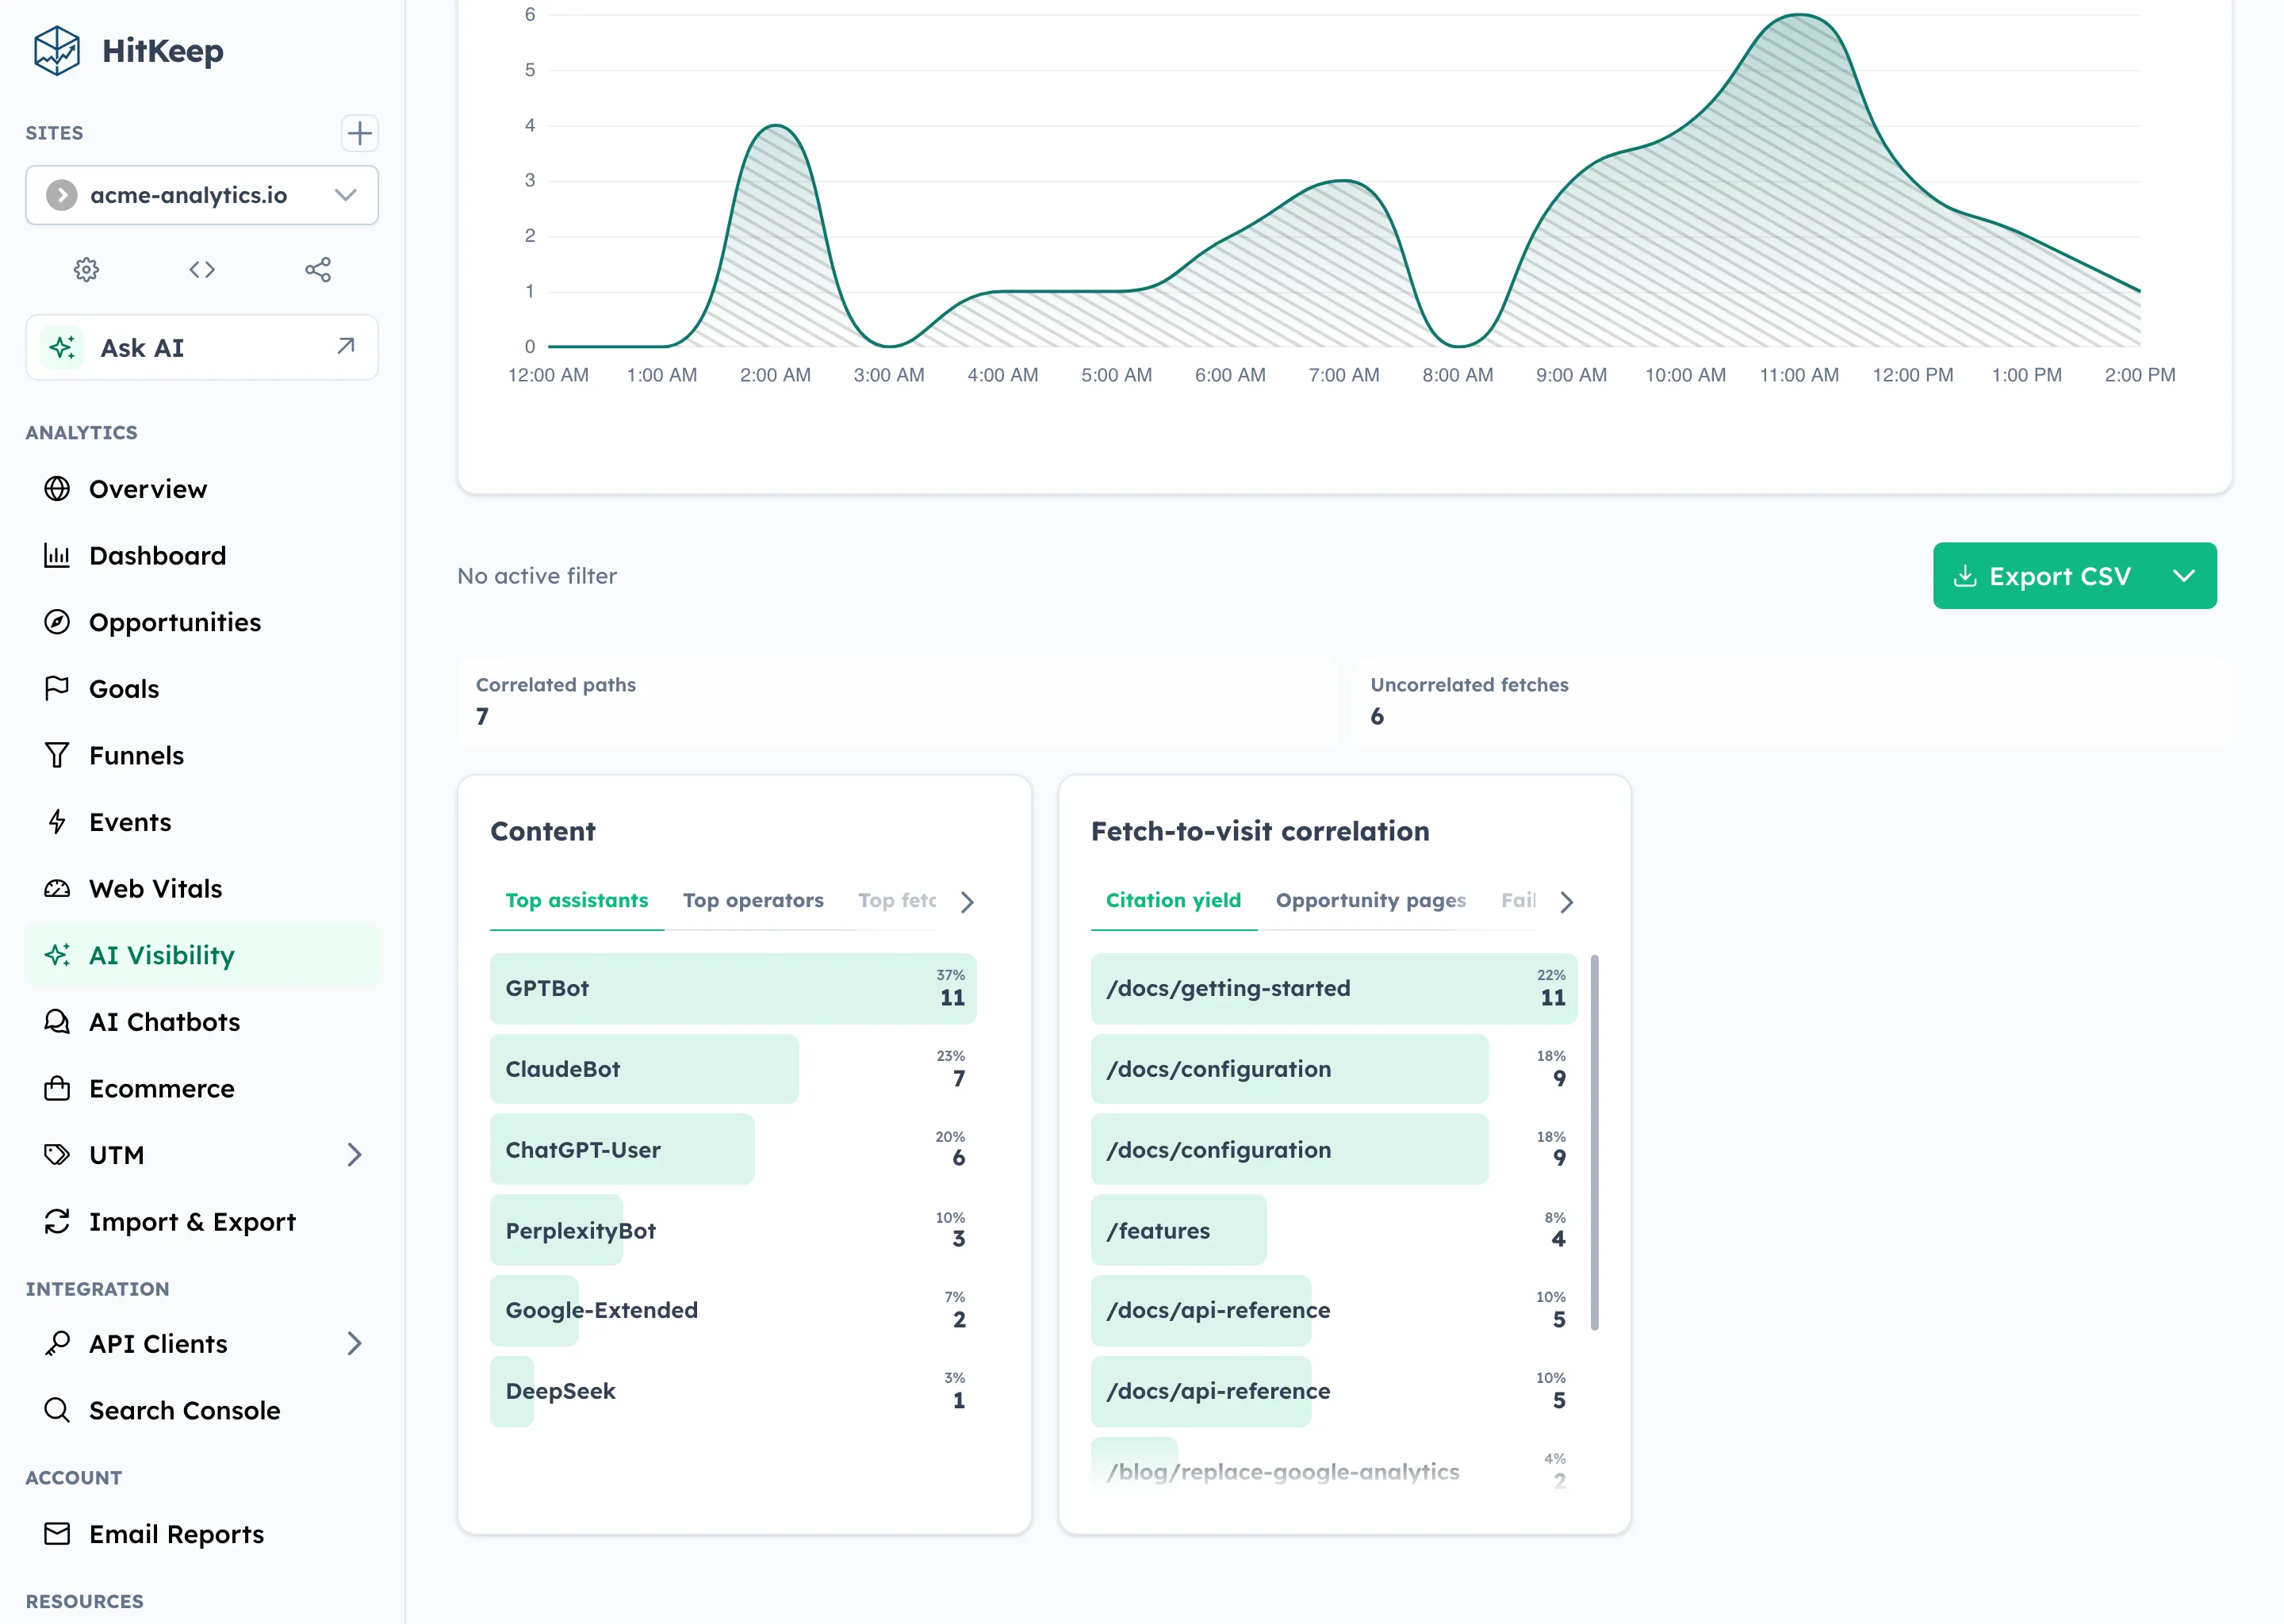Open the Export CSV dropdown arrow

pos(2184,576)
